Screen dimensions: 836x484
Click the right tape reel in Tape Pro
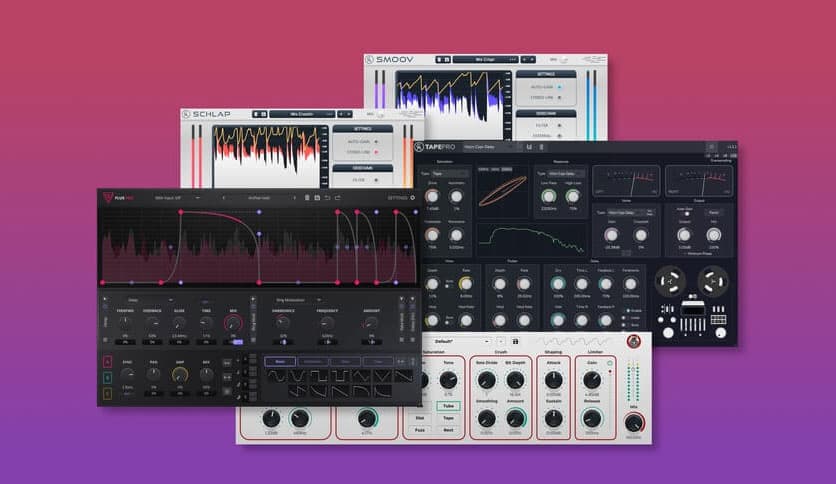(713, 281)
